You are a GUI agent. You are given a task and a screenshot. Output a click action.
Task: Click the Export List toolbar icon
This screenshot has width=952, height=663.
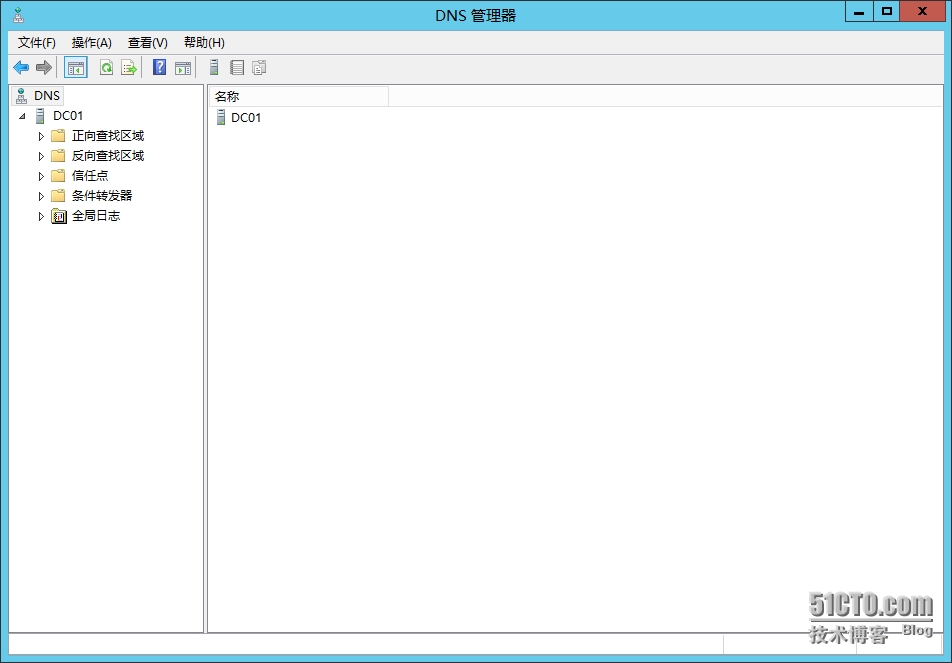129,68
